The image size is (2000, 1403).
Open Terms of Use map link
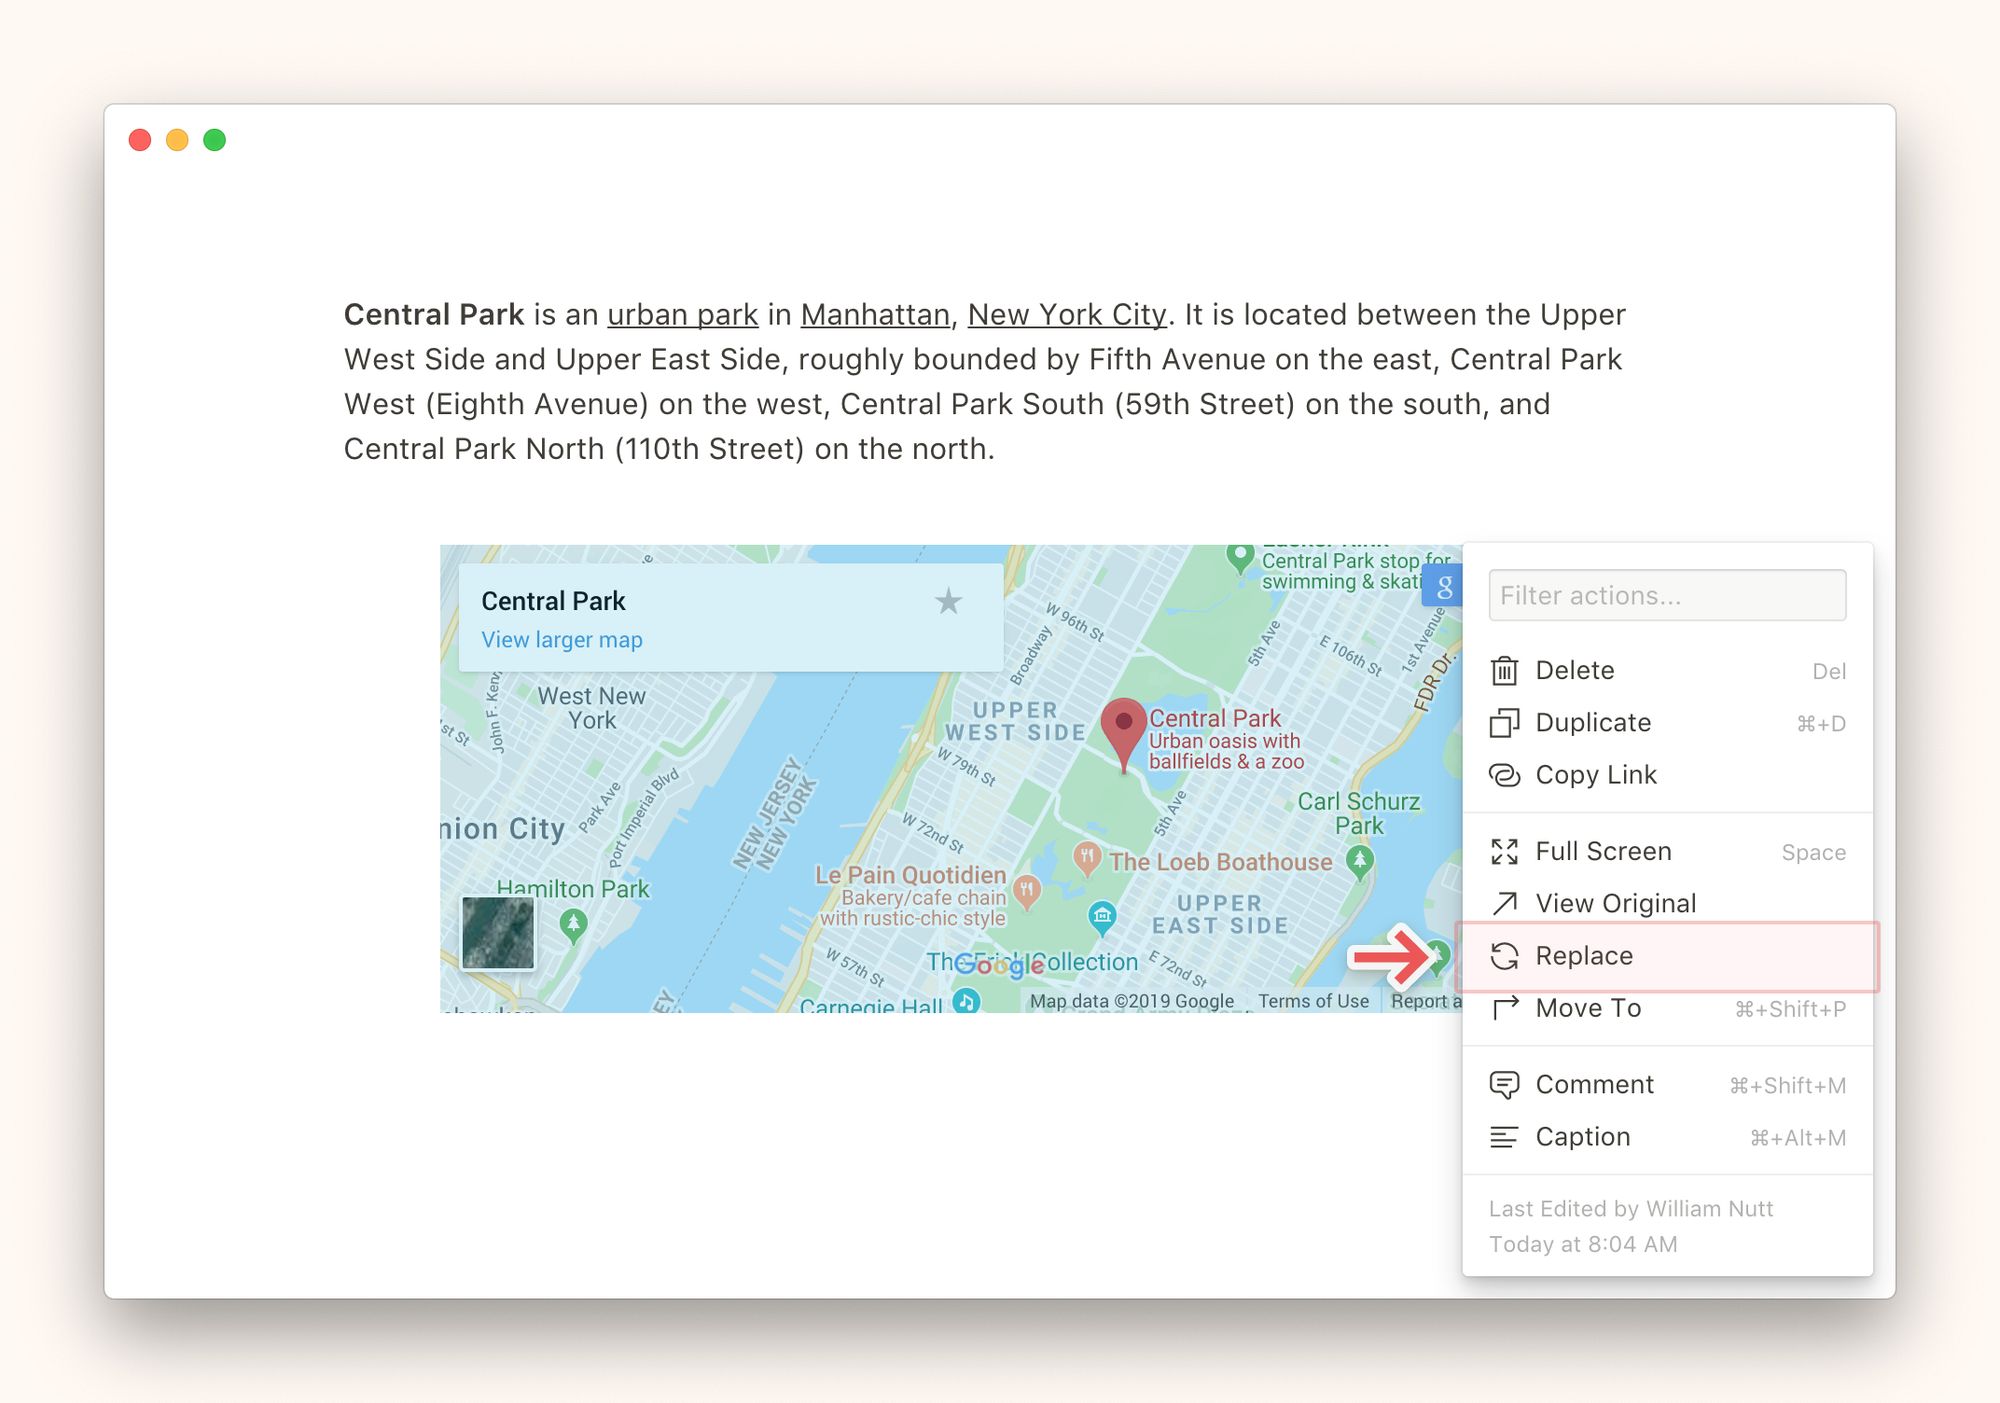point(1313,1001)
